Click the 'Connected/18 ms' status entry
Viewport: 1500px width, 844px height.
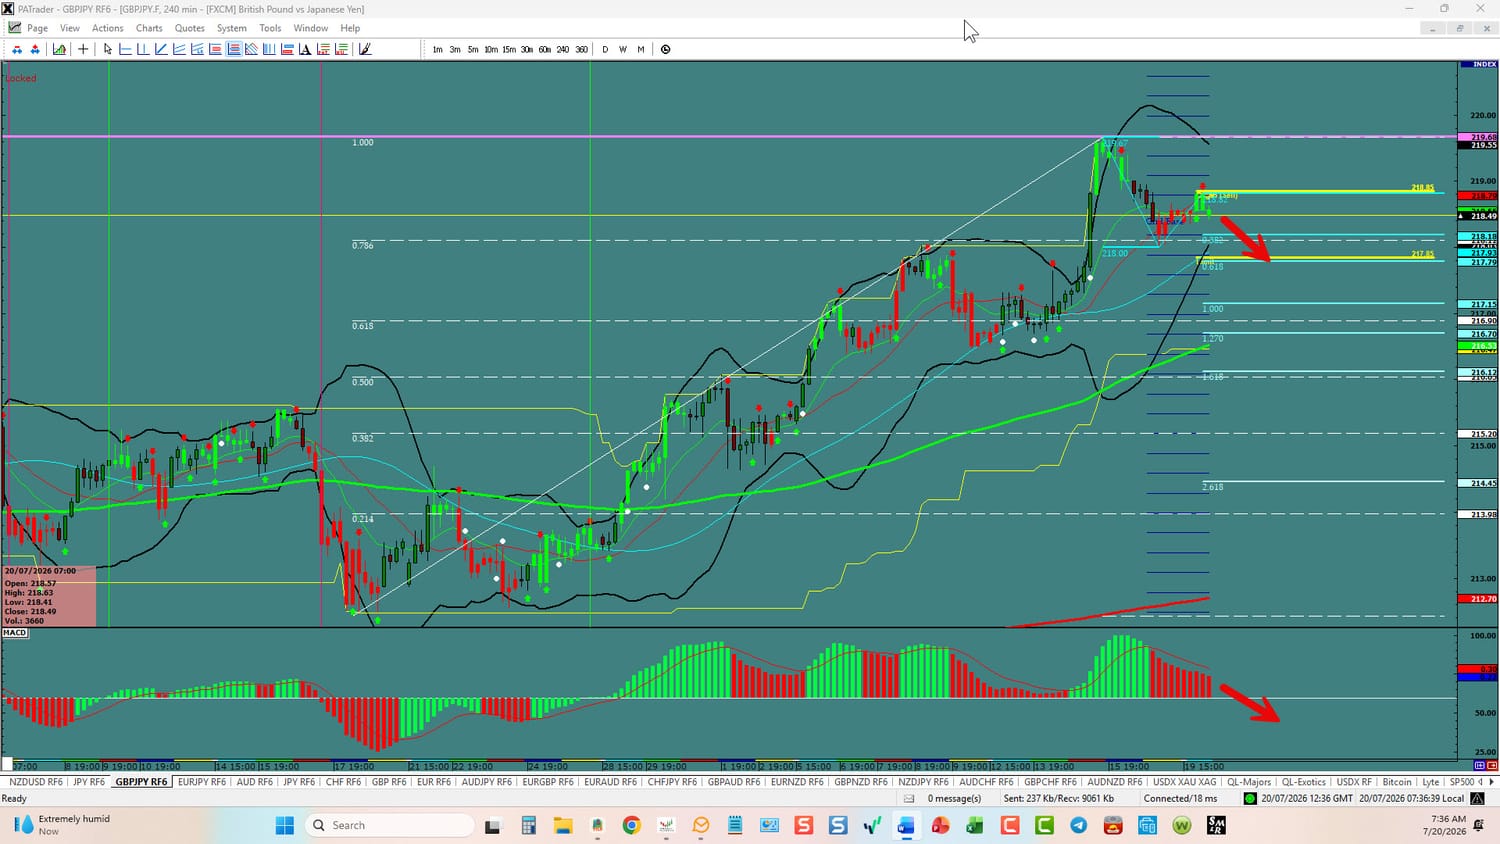click(x=1181, y=798)
